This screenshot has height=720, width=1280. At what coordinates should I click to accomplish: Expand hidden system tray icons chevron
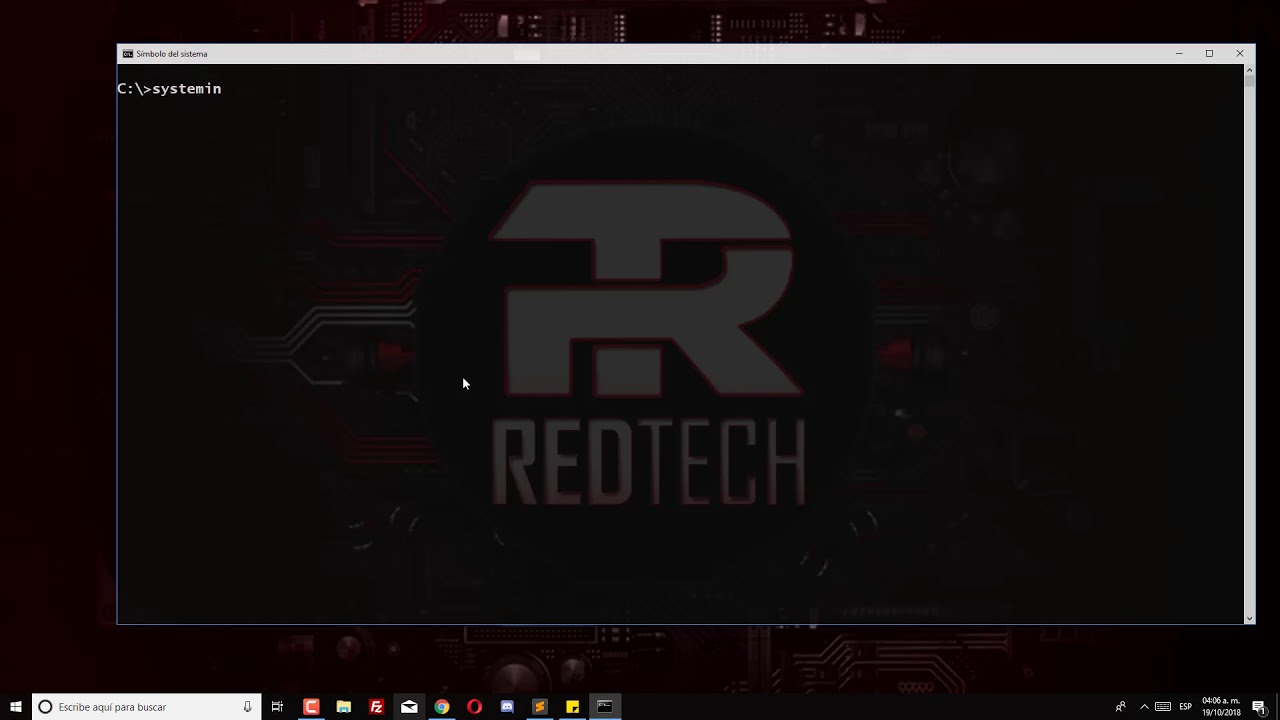pyautogui.click(x=1144, y=707)
